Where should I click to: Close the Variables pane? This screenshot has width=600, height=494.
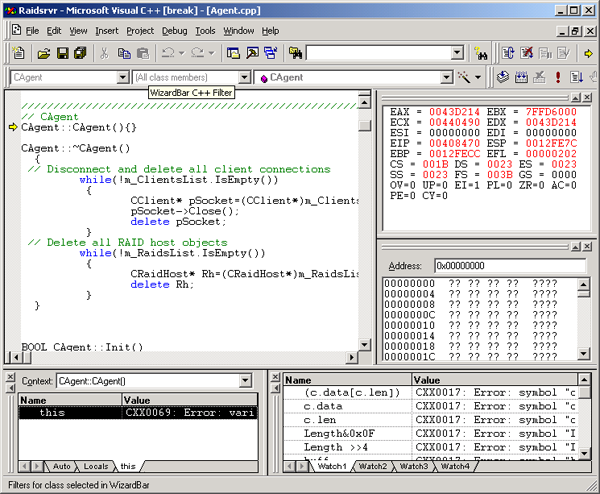click(x=10, y=377)
